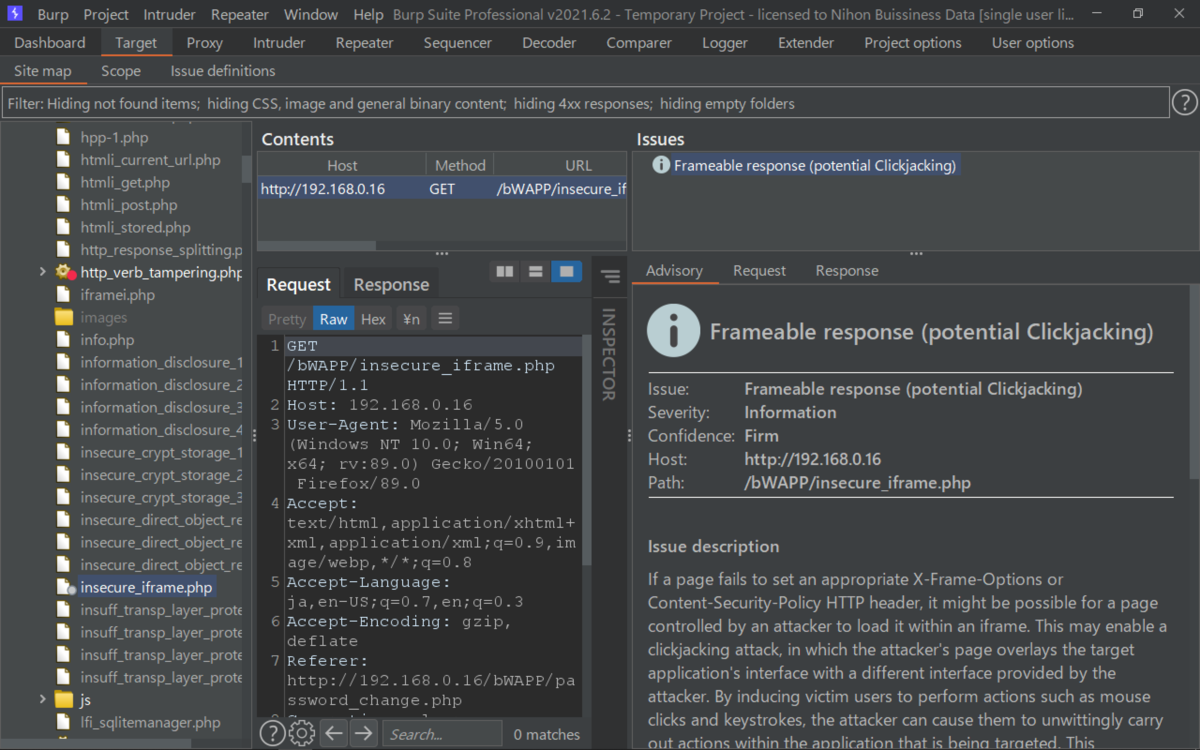This screenshot has height=750, width=1200.
Task: Click the gear icon on http_verb_tampering.php
Action: [64, 271]
